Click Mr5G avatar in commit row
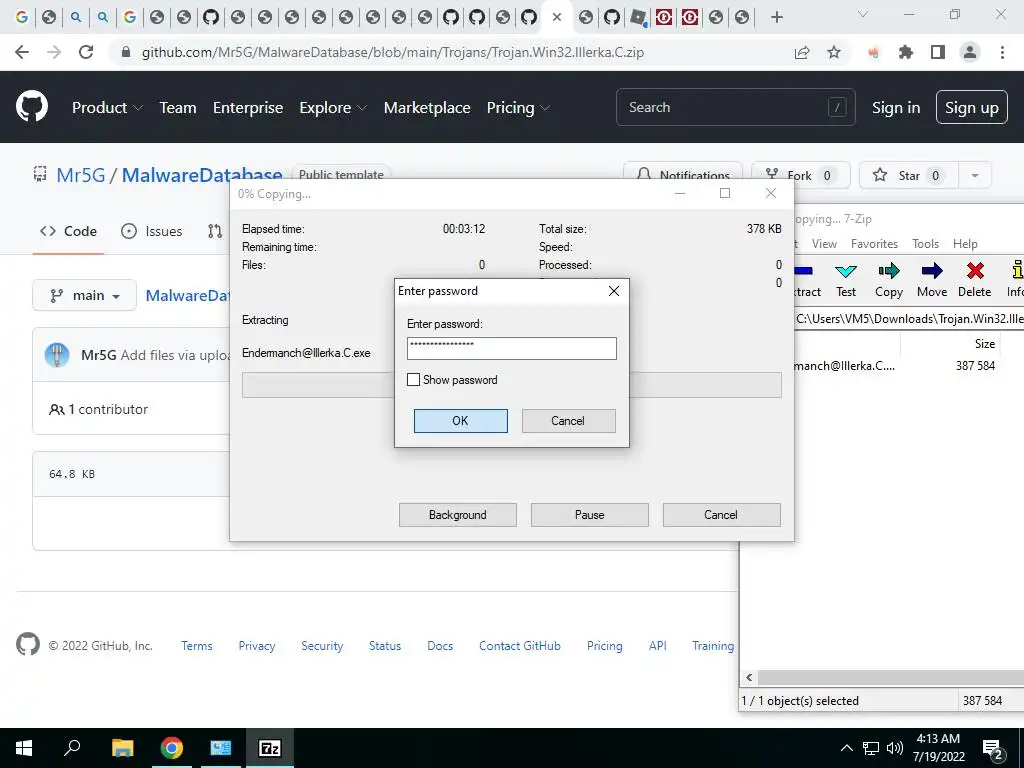The image size is (1024, 768). coord(57,355)
